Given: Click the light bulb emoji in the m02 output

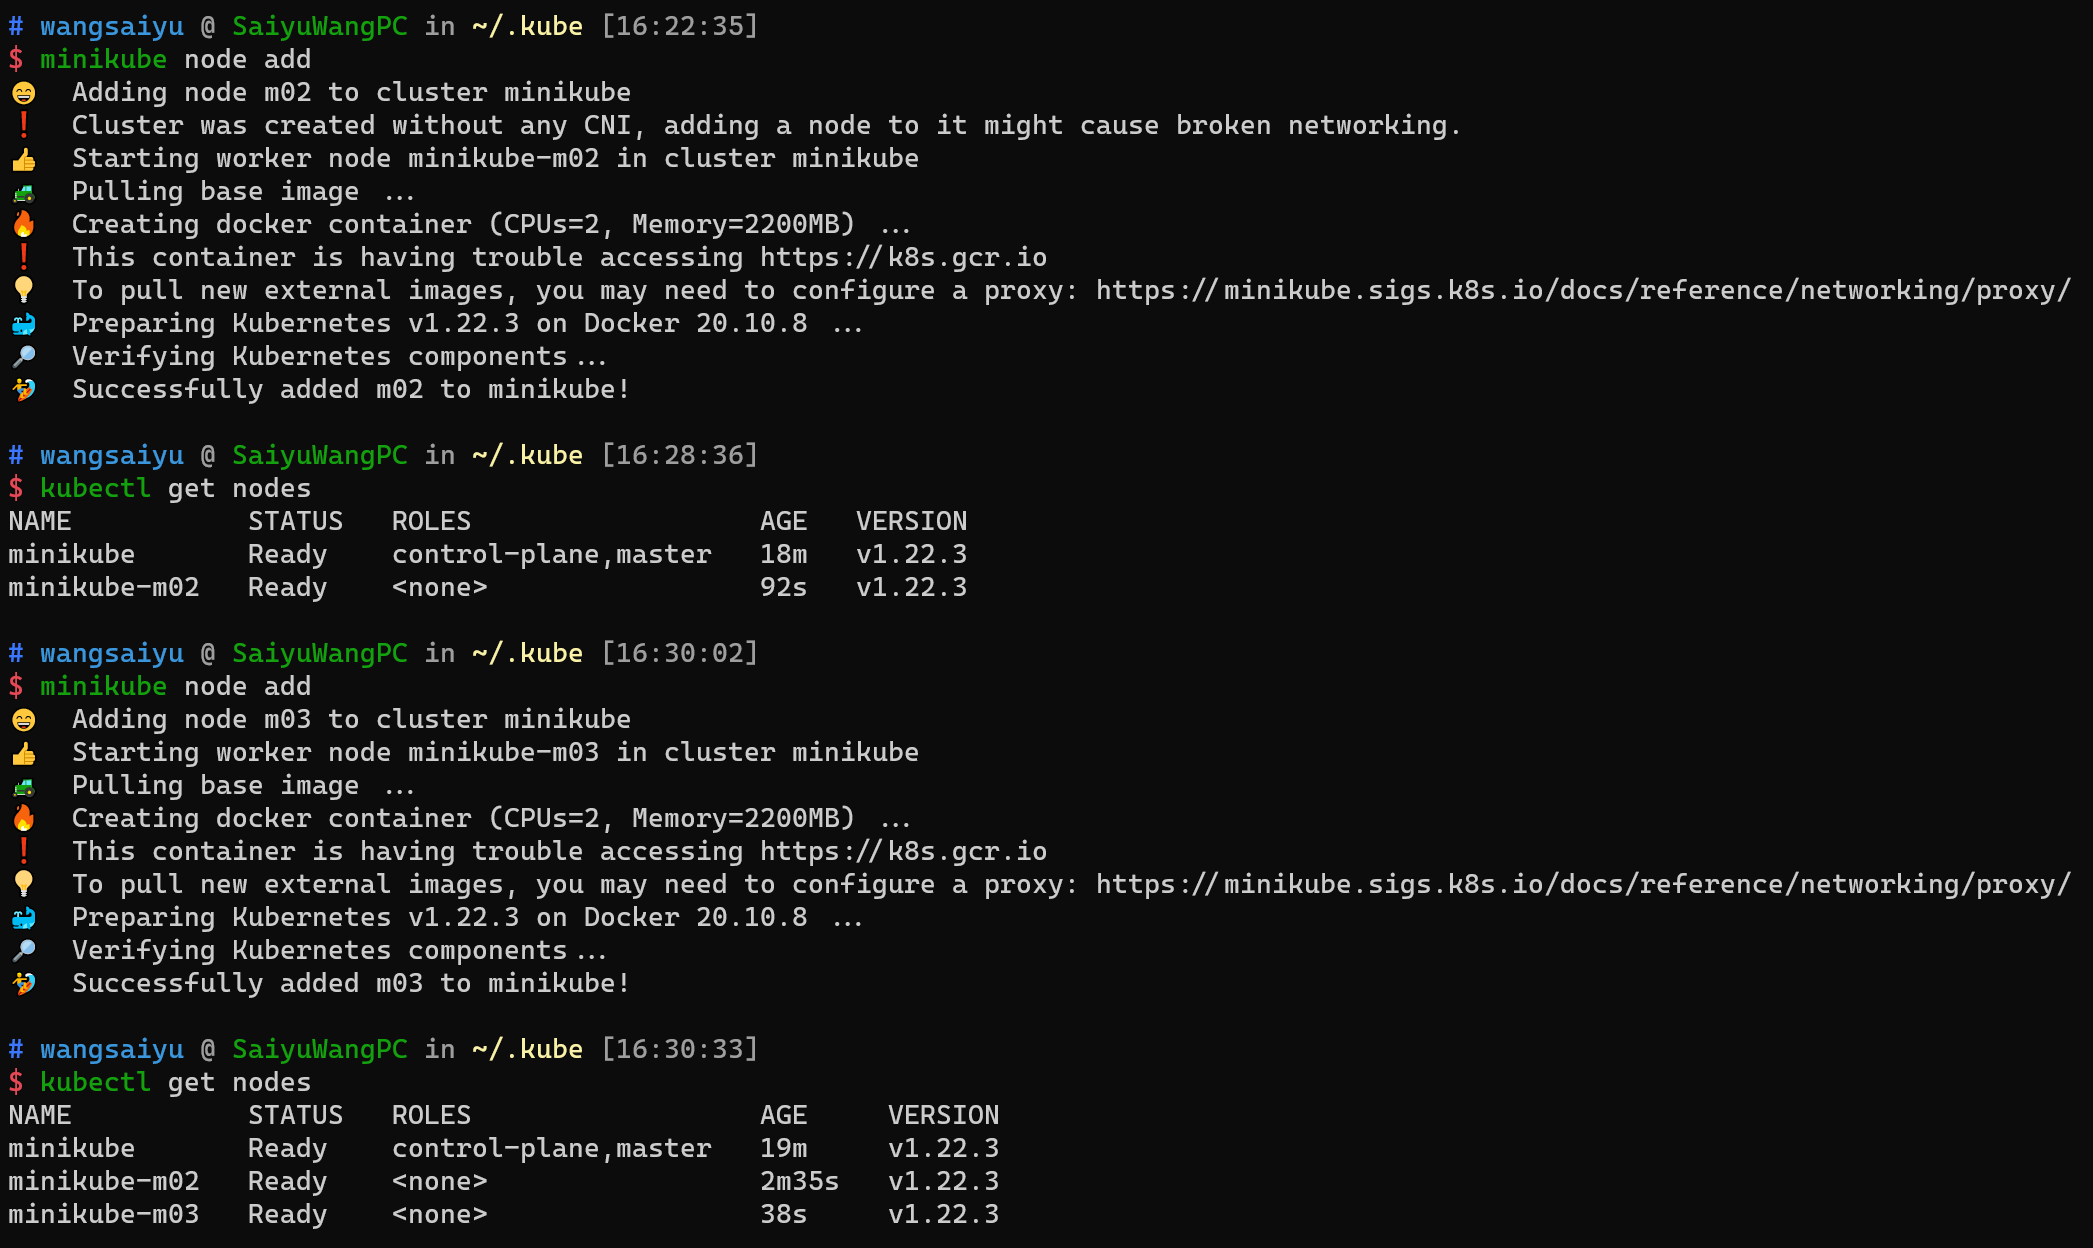Looking at the screenshot, I should (x=23, y=291).
